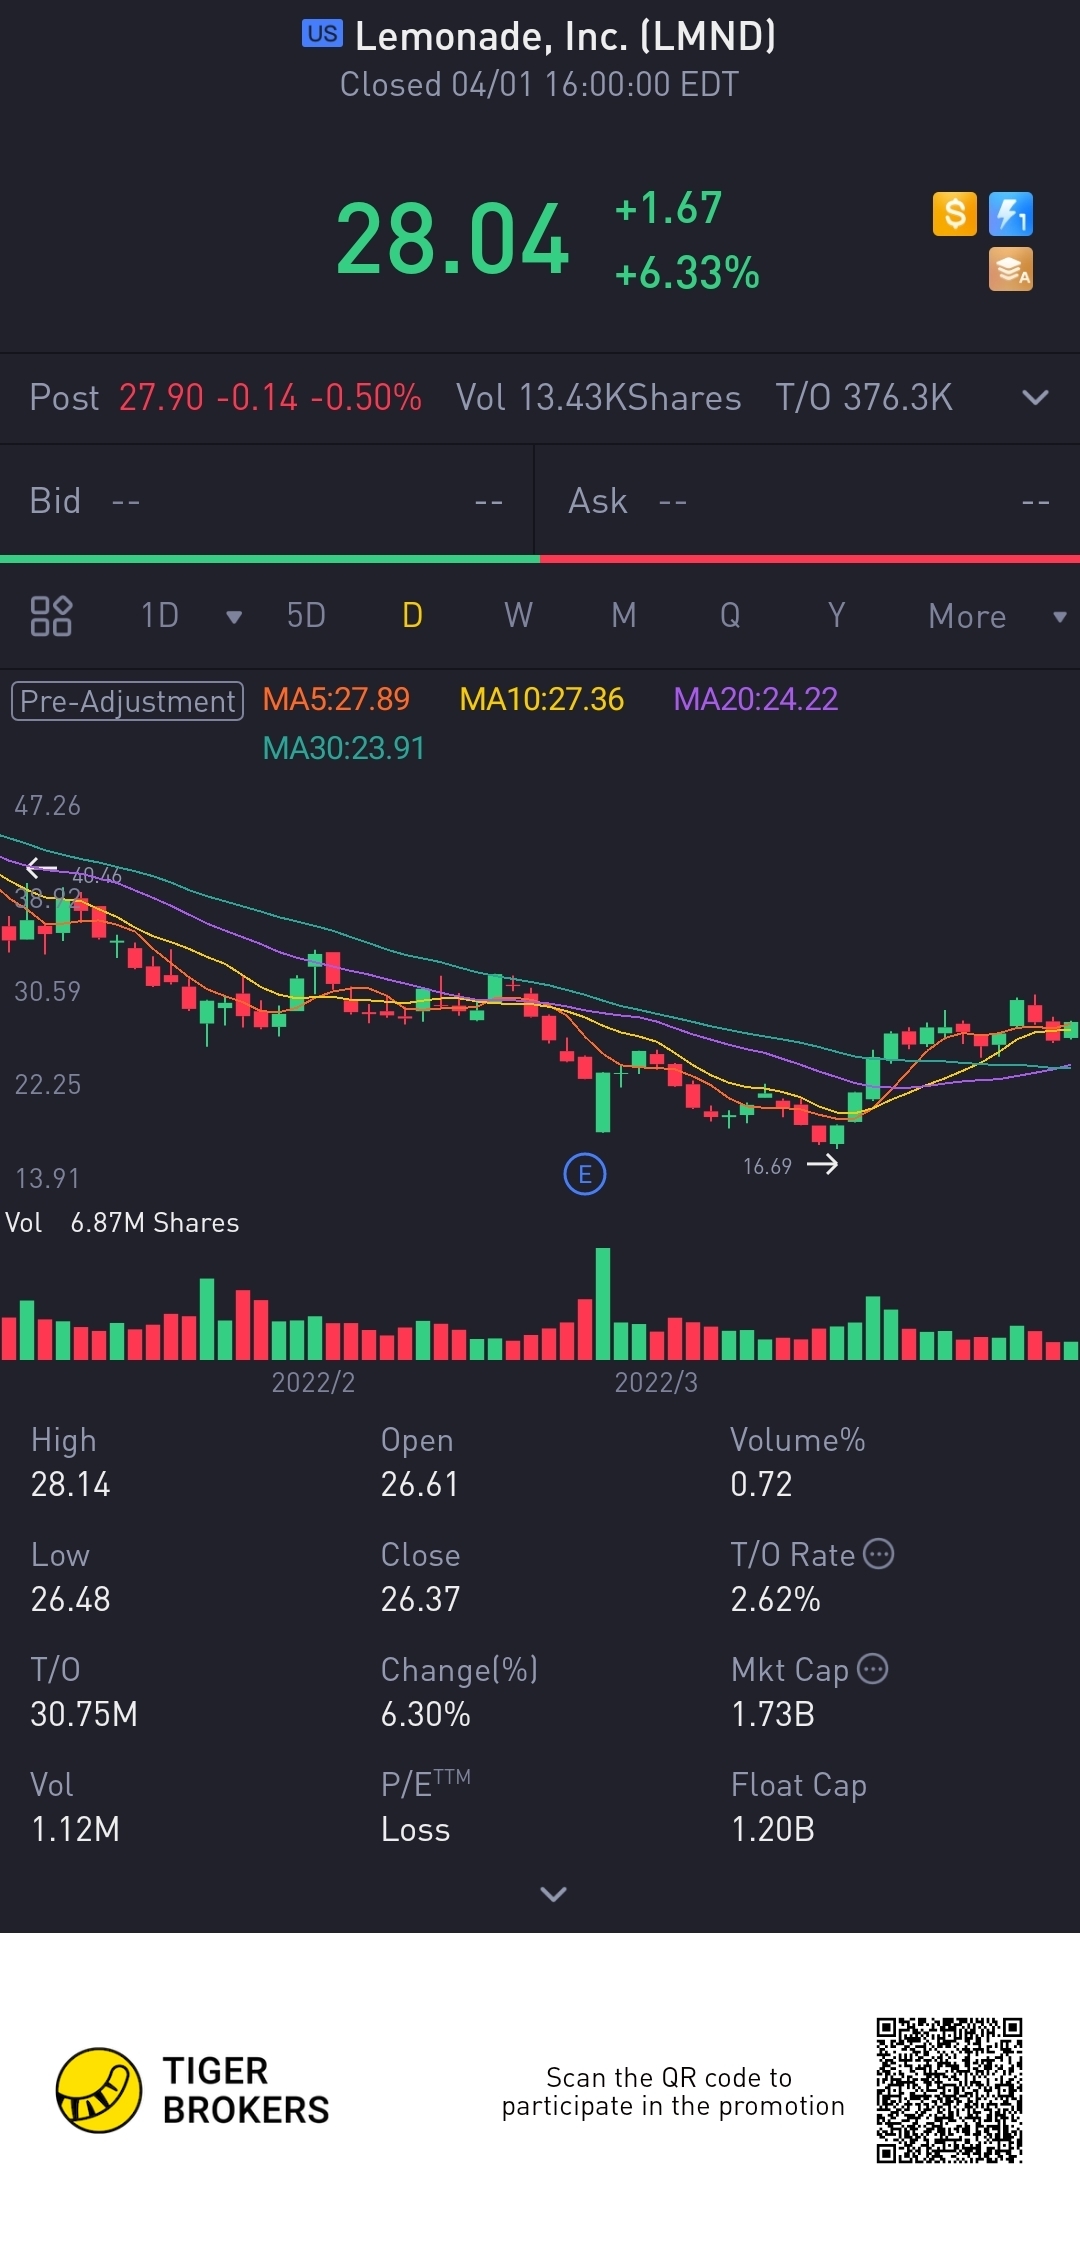Tap the Close 26.37 value
The width and height of the screenshot is (1080, 2249).
tap(420, 1599)
